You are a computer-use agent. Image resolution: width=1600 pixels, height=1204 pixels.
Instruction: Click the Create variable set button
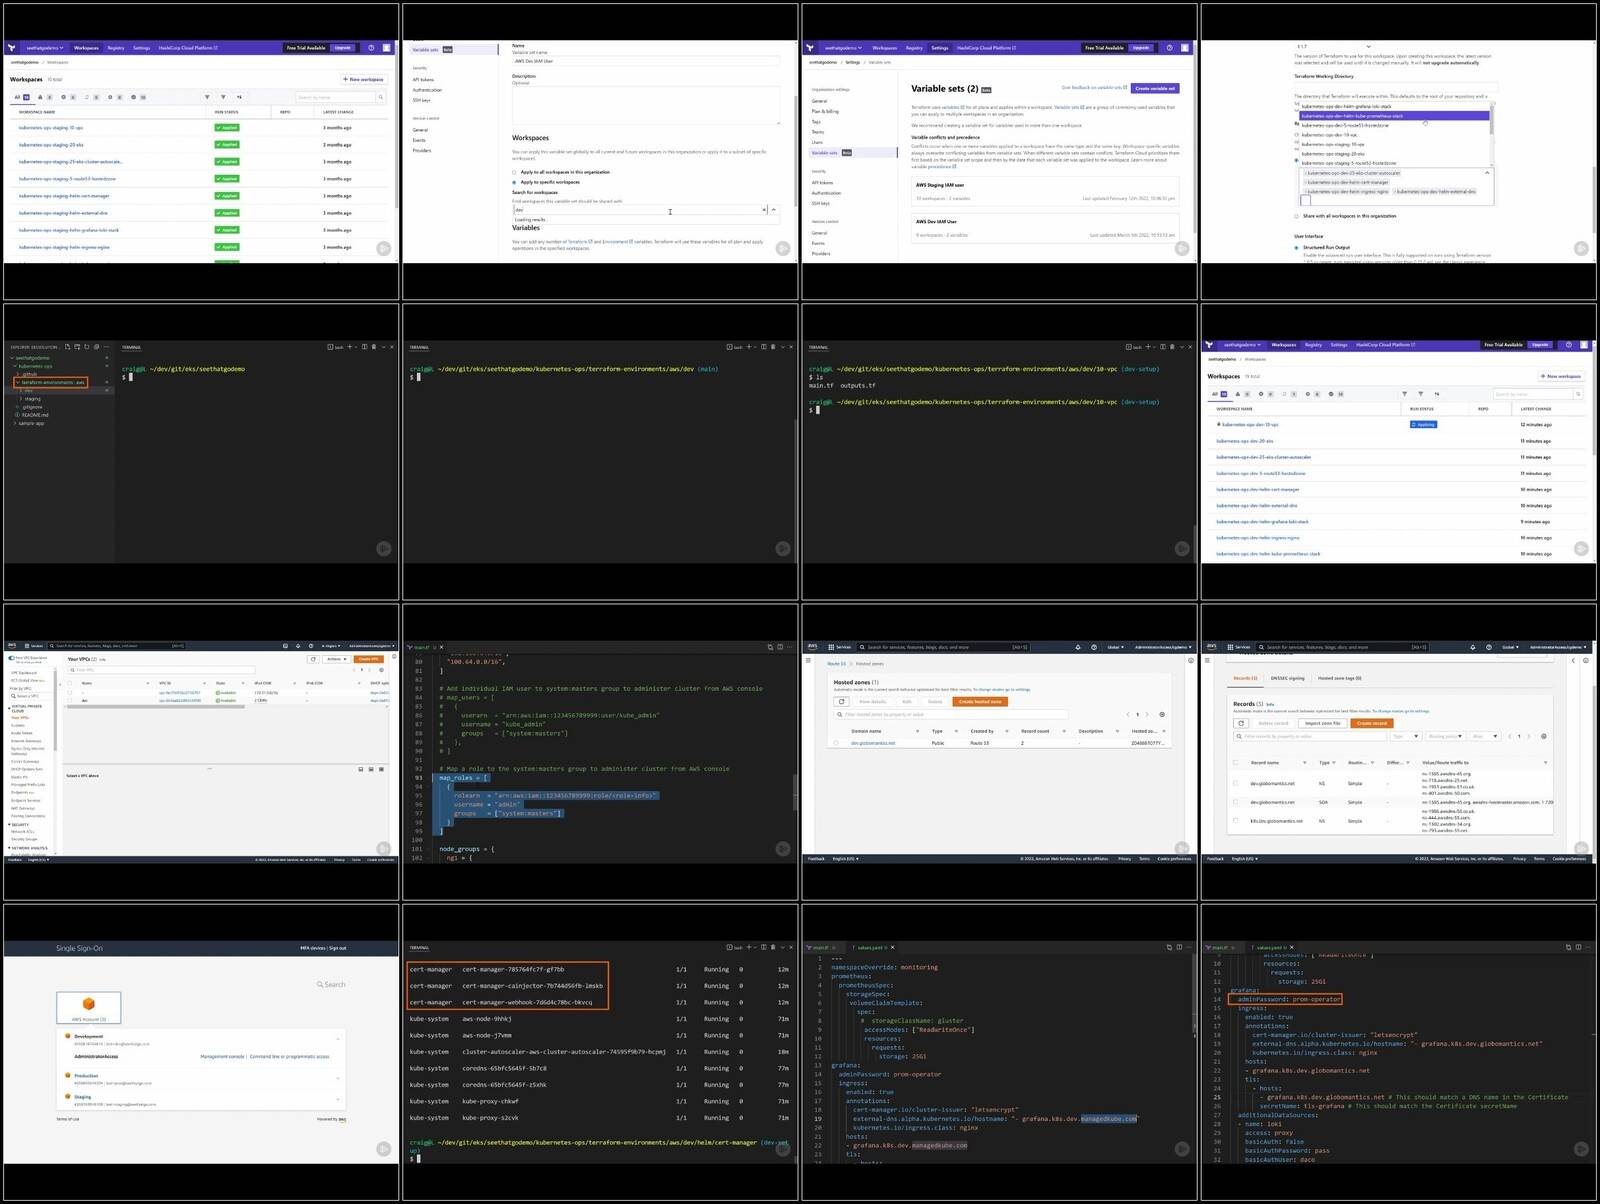click(1155, 88)
